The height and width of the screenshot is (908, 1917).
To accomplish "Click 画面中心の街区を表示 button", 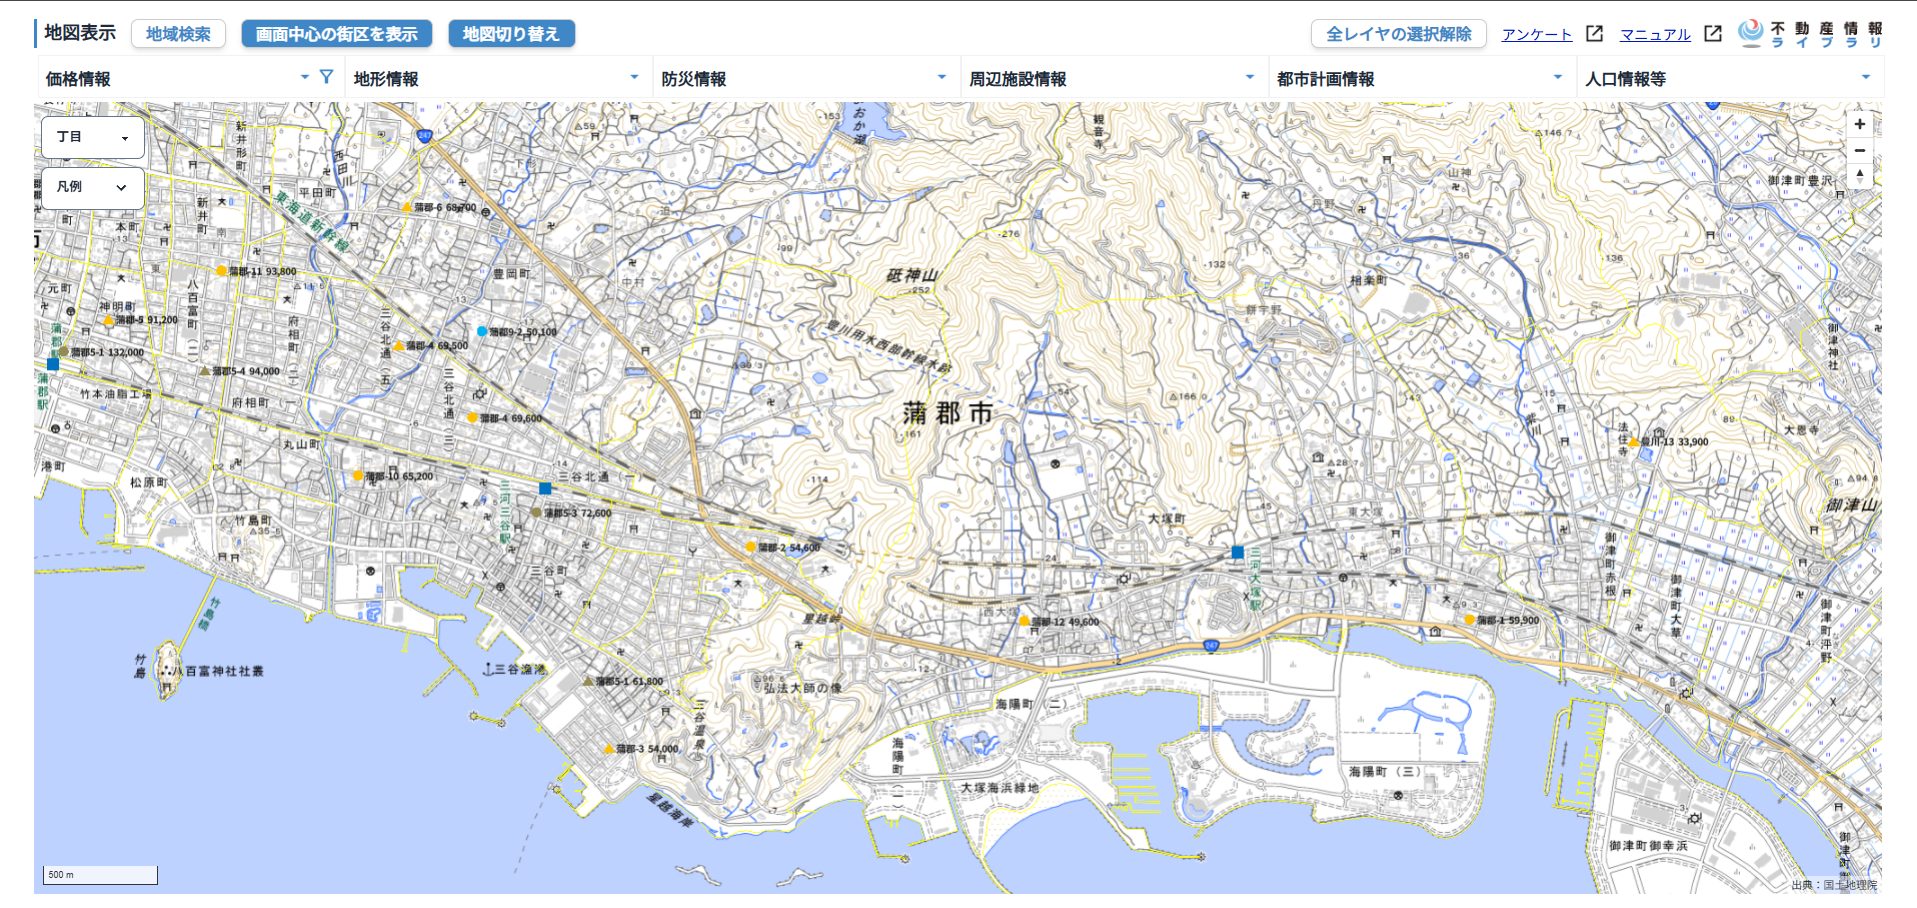I will (337, 34).
